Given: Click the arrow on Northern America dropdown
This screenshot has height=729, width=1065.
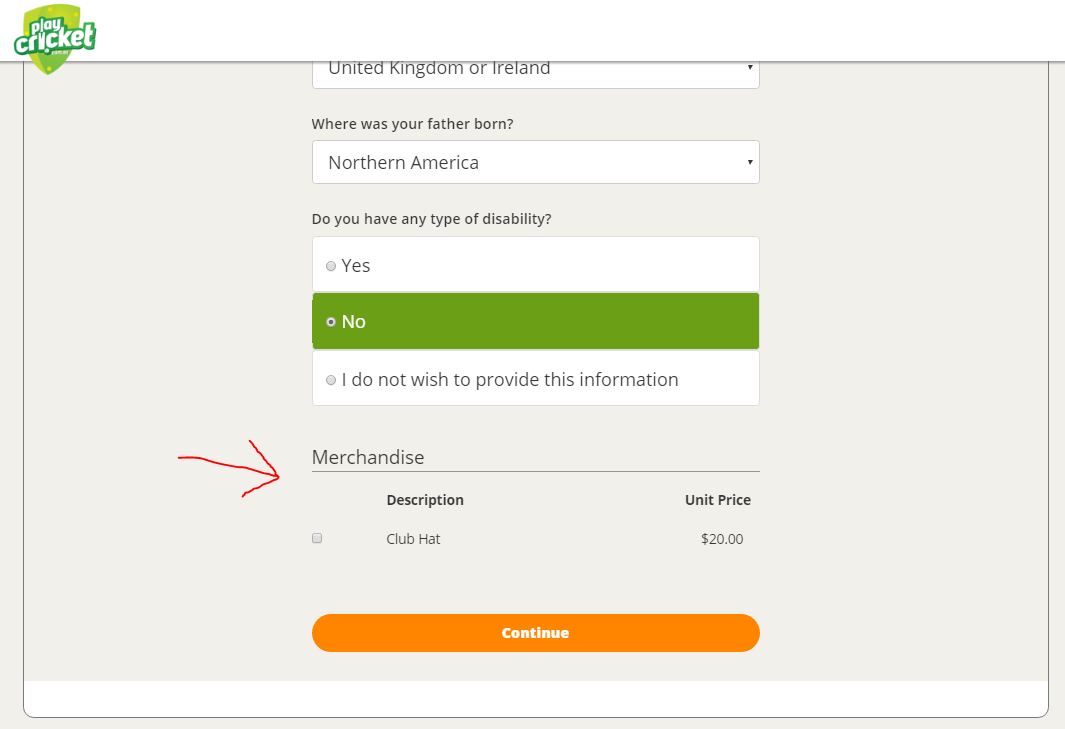Looking at the screenshot, I should click(x=750, y=162).
